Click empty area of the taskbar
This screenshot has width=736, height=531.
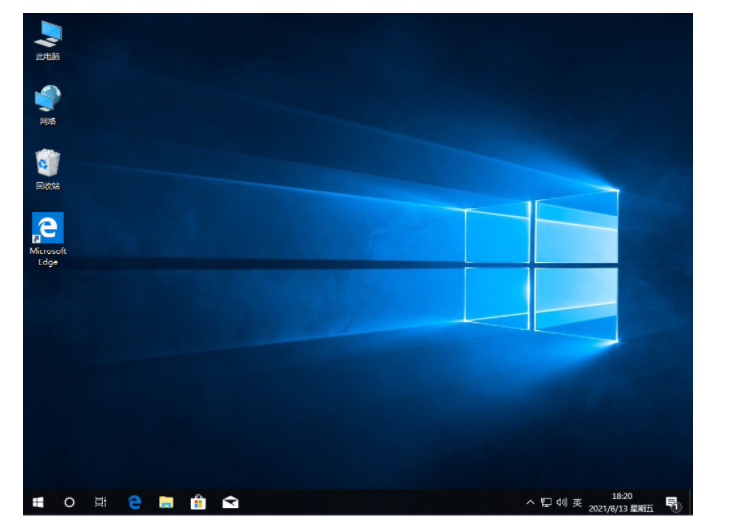(x=380, y=502)
